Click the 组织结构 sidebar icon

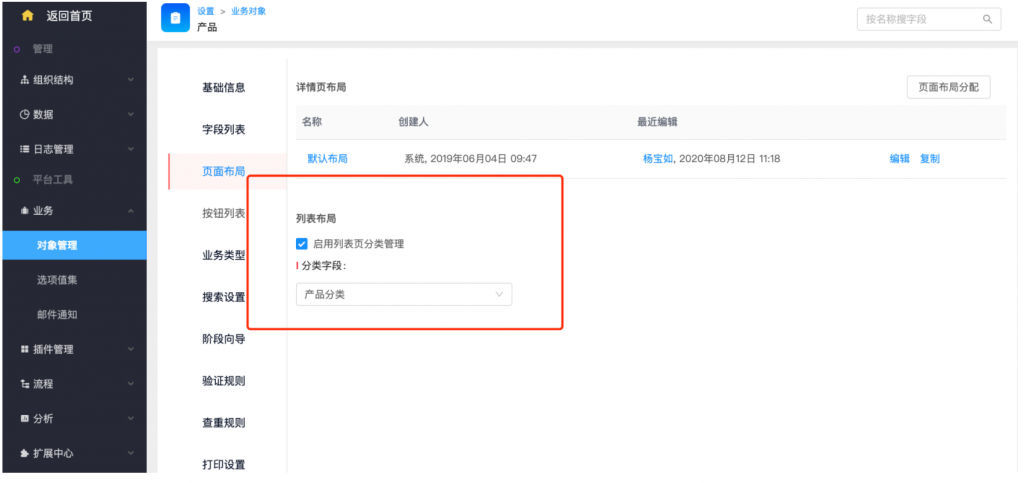(24, 80)
